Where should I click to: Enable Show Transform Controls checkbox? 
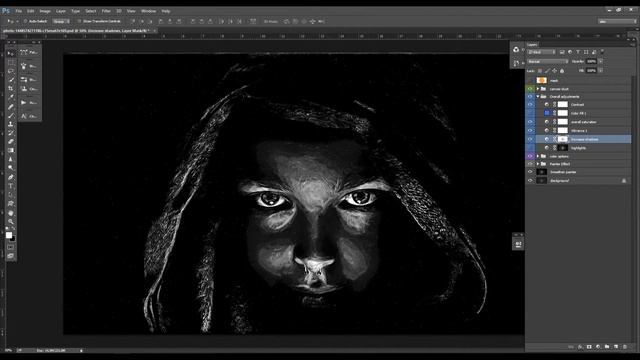[x=80, y=21]
